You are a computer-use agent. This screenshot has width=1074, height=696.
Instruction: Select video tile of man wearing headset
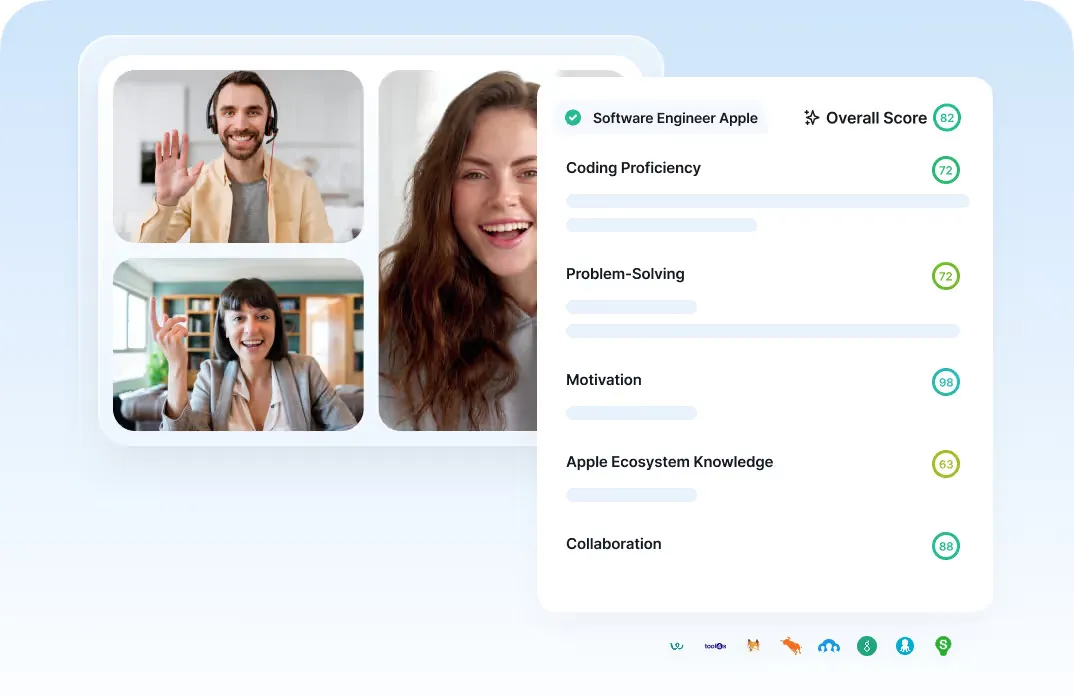[x=238, y=156]
